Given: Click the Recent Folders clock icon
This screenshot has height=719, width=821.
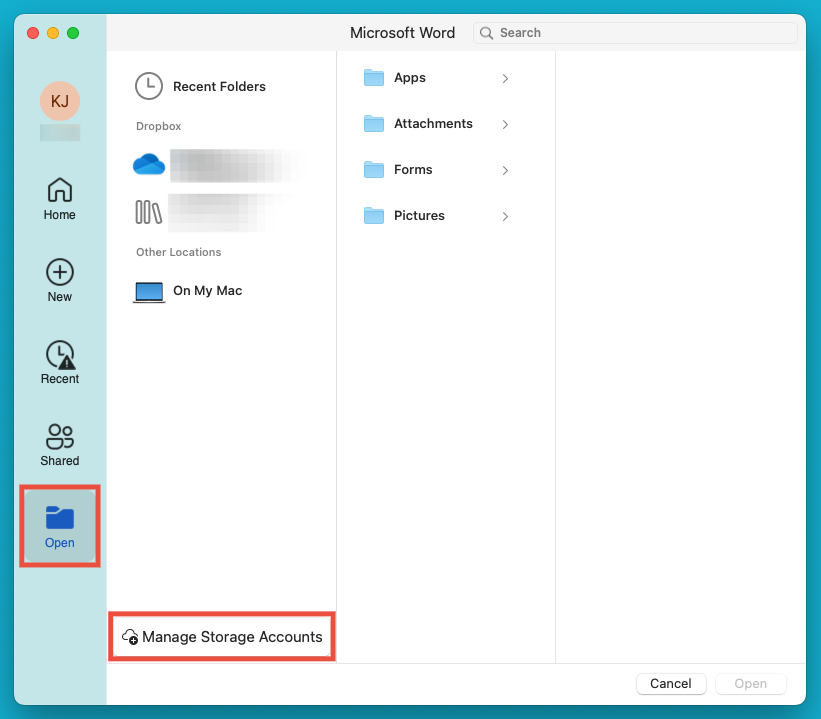Looking at the screenshot, I should coord(149,86).
